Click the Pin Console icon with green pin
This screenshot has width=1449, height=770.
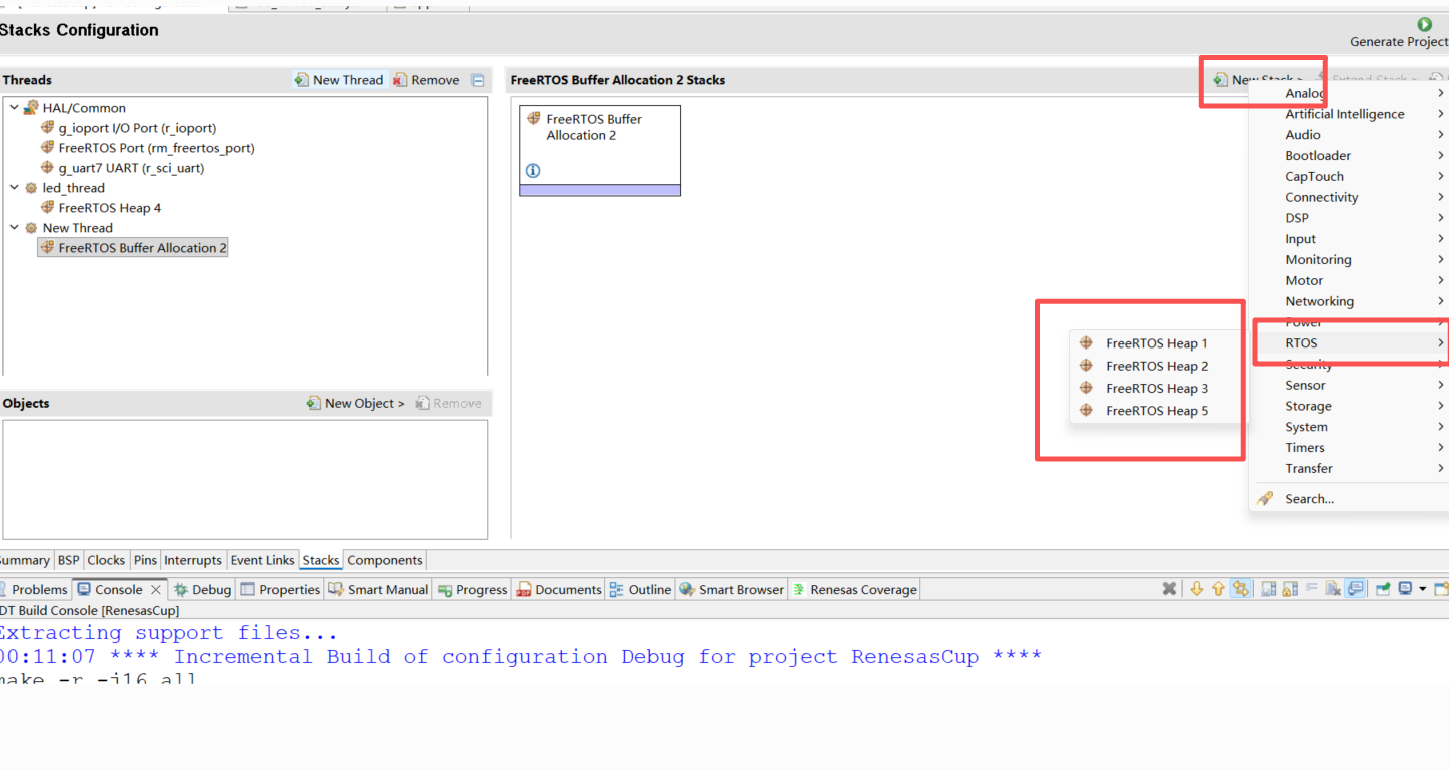pyautogui.click(x=1383, y=589)
